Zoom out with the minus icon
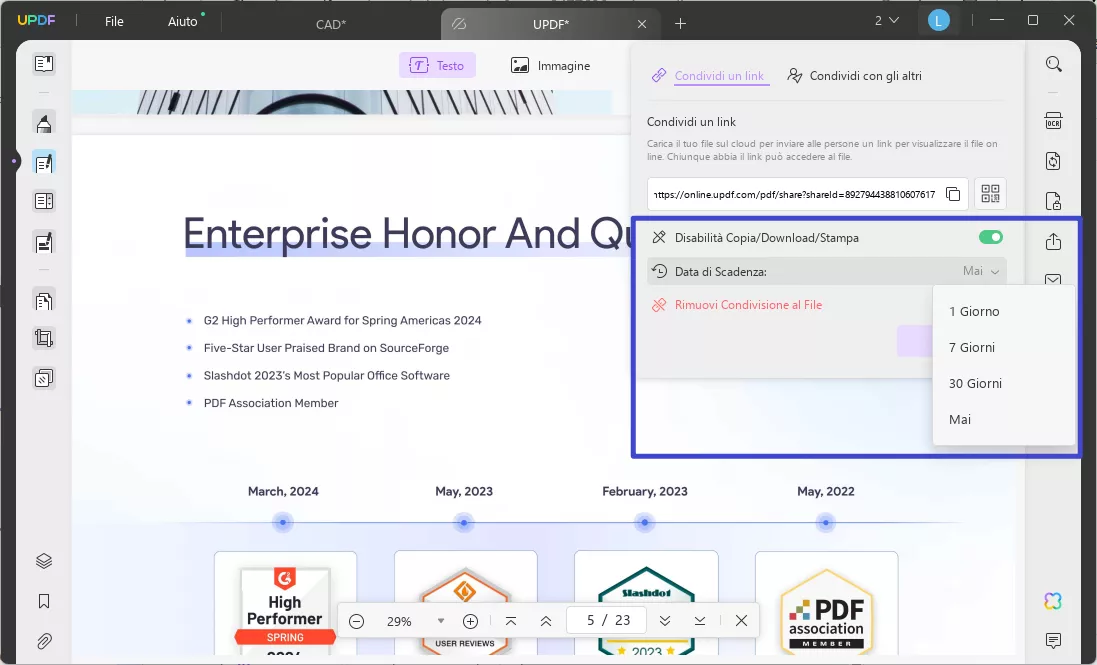Screen dimensions: 1097x665 pyautogui.click(x=357, y=621)
